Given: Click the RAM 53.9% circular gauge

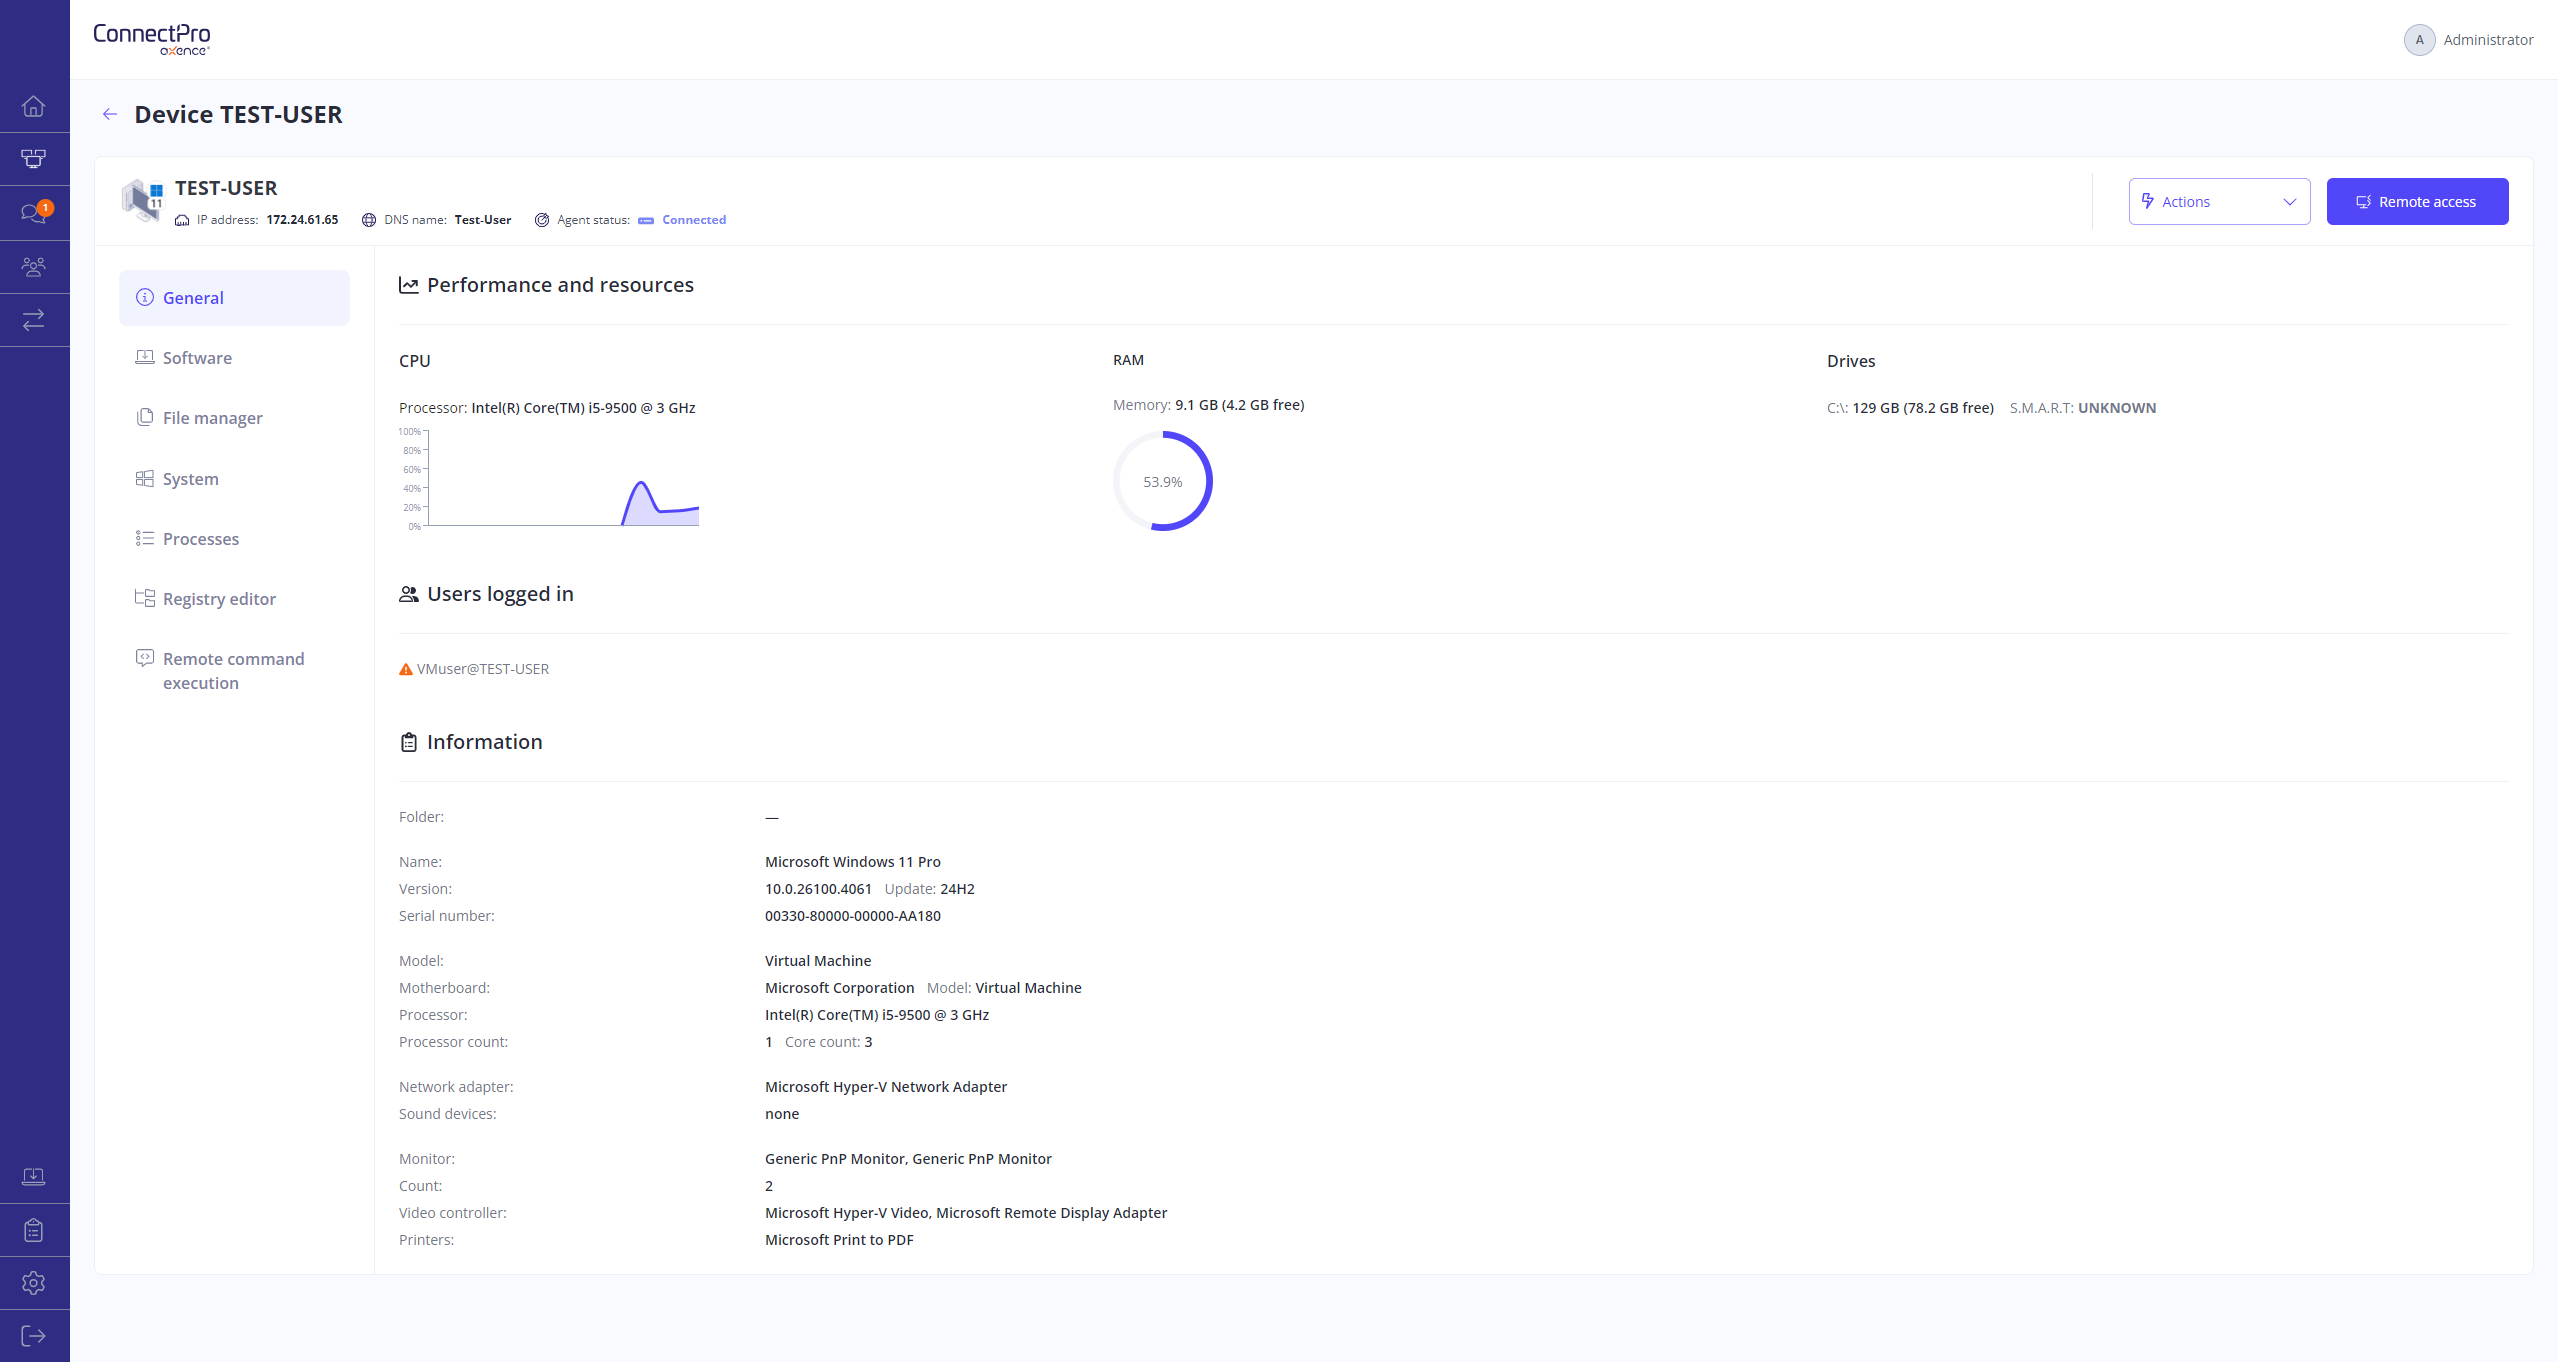Looking at the screenshot, I should (x=1162, y=481).
